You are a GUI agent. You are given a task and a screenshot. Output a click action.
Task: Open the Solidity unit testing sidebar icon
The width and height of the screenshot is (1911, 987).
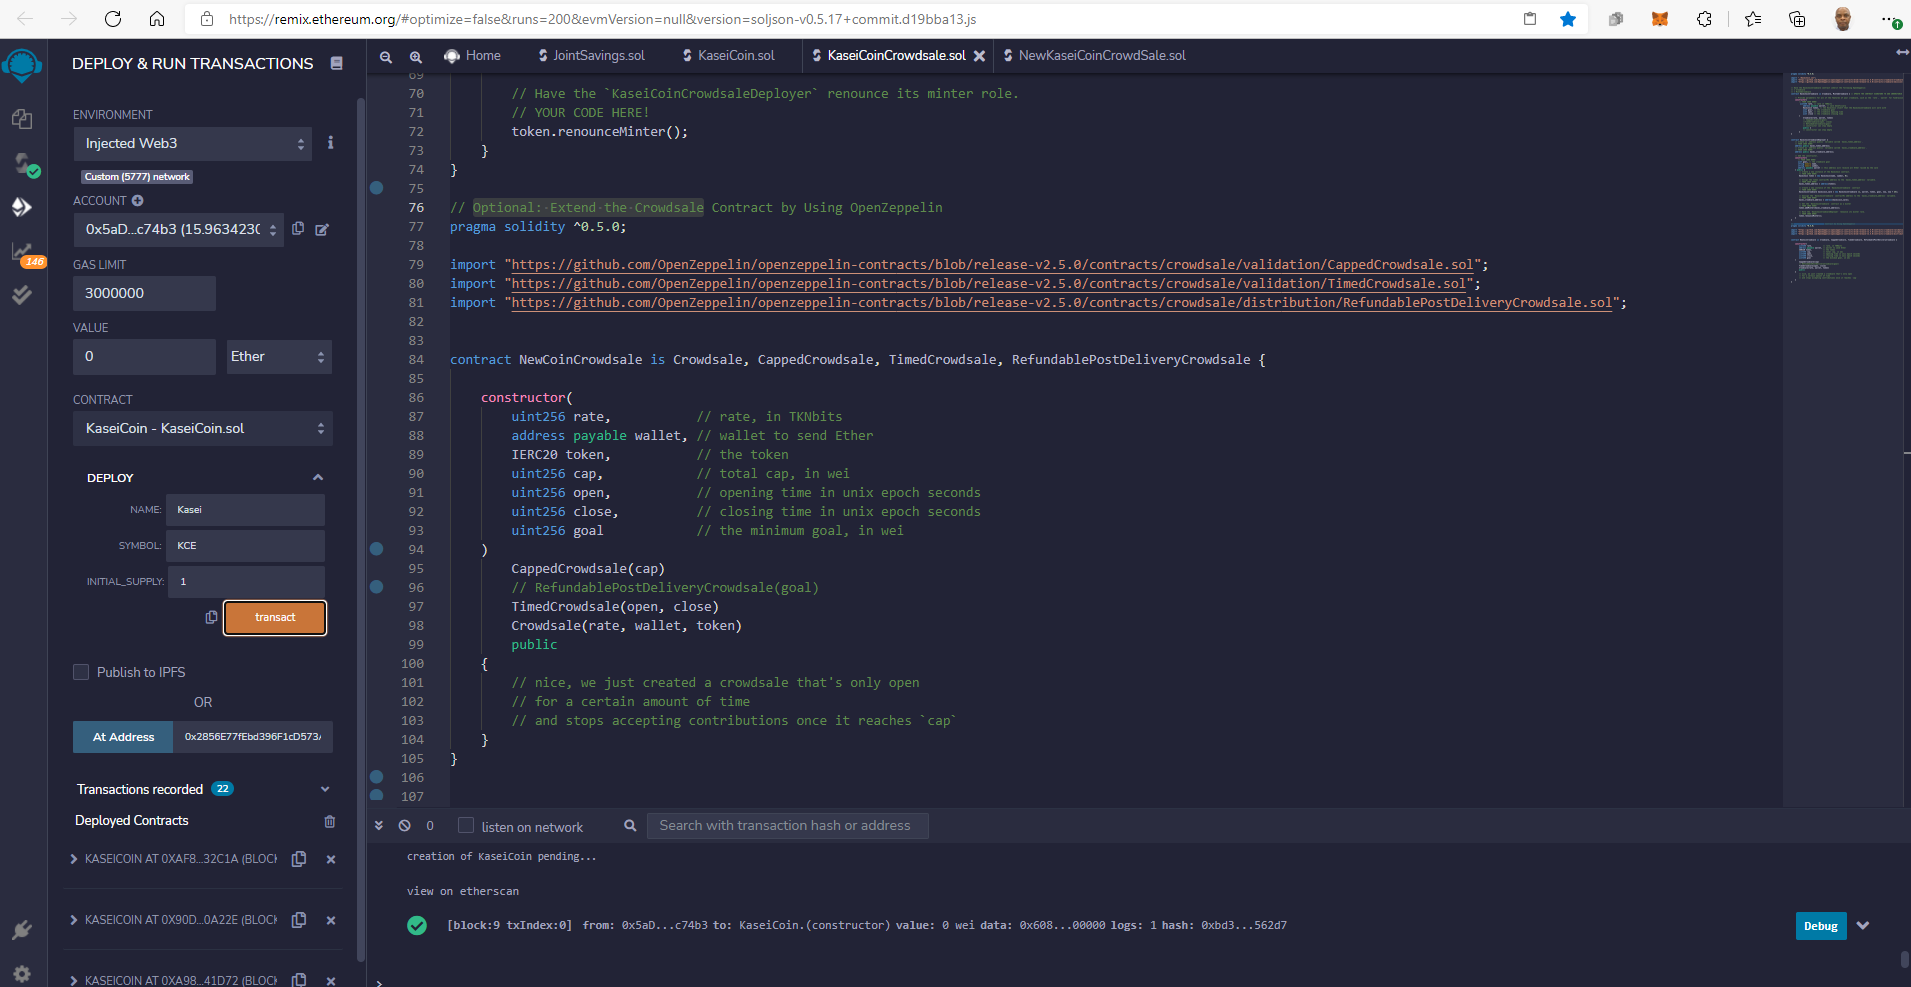[22, 295]
